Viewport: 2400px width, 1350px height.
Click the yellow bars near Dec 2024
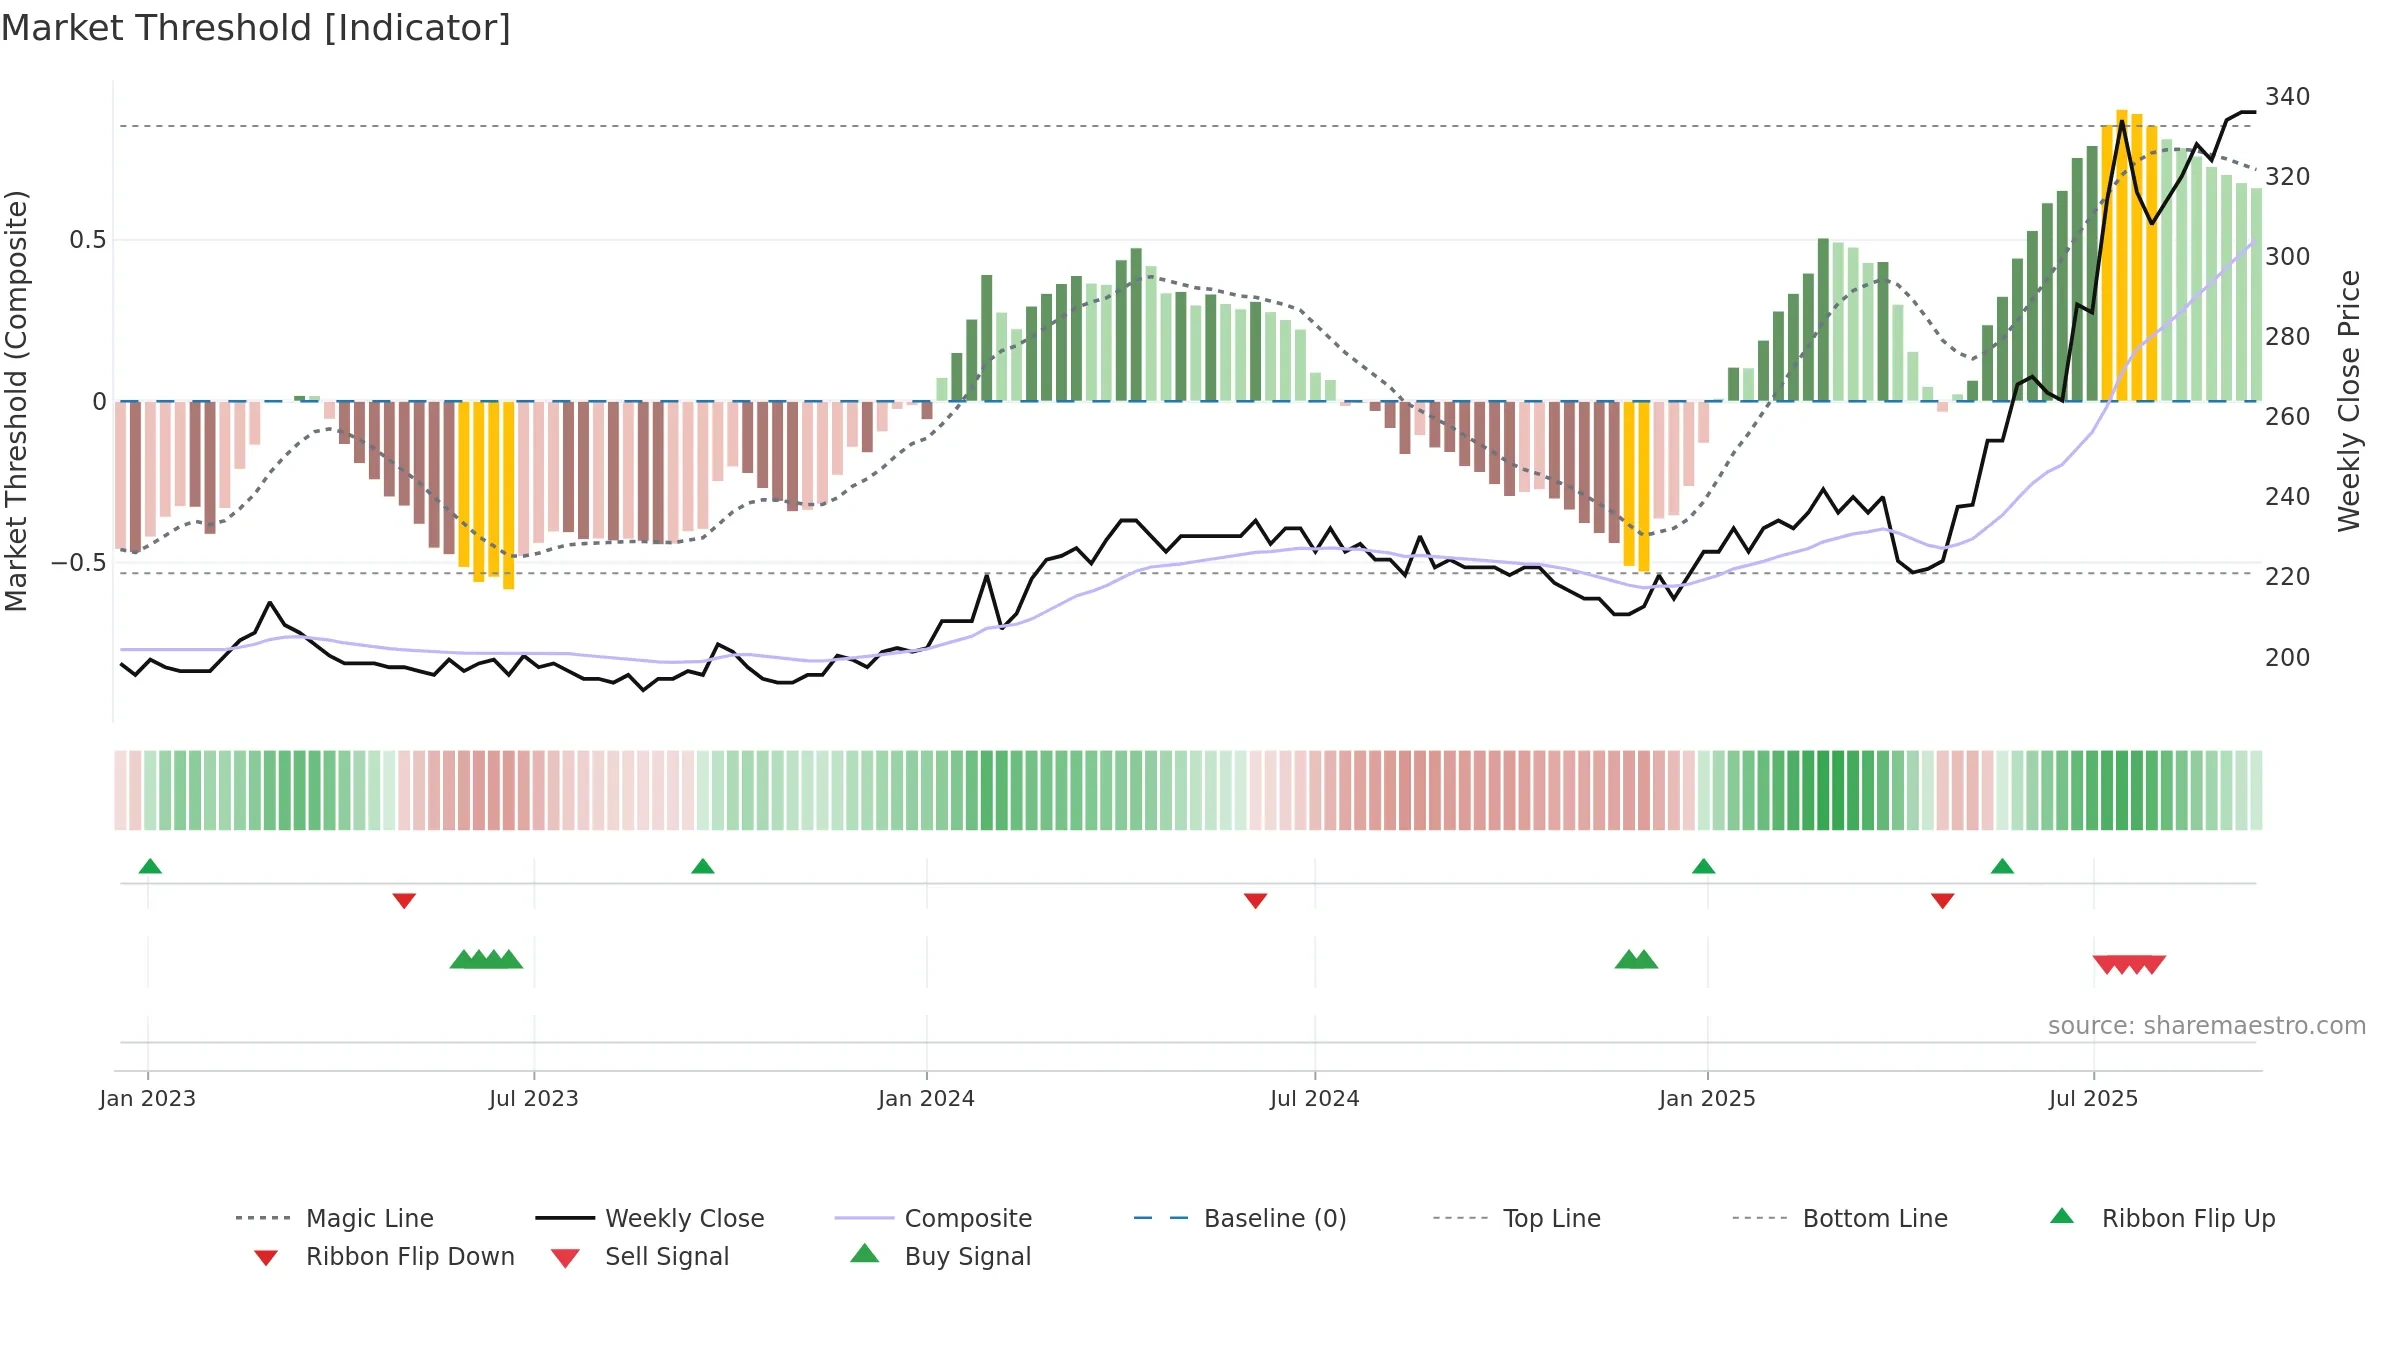tap(1636, 485)
